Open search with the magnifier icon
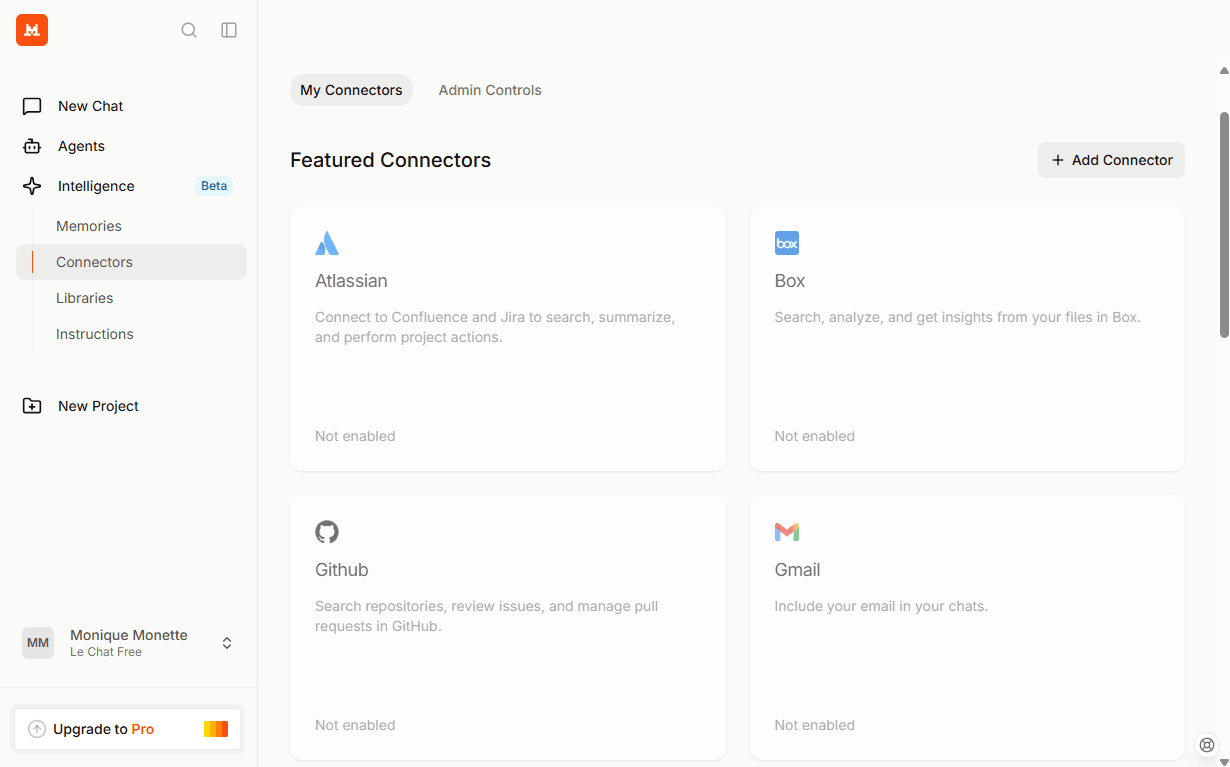The height and width of the screenshot is (767, 1230). pos(189,30)
